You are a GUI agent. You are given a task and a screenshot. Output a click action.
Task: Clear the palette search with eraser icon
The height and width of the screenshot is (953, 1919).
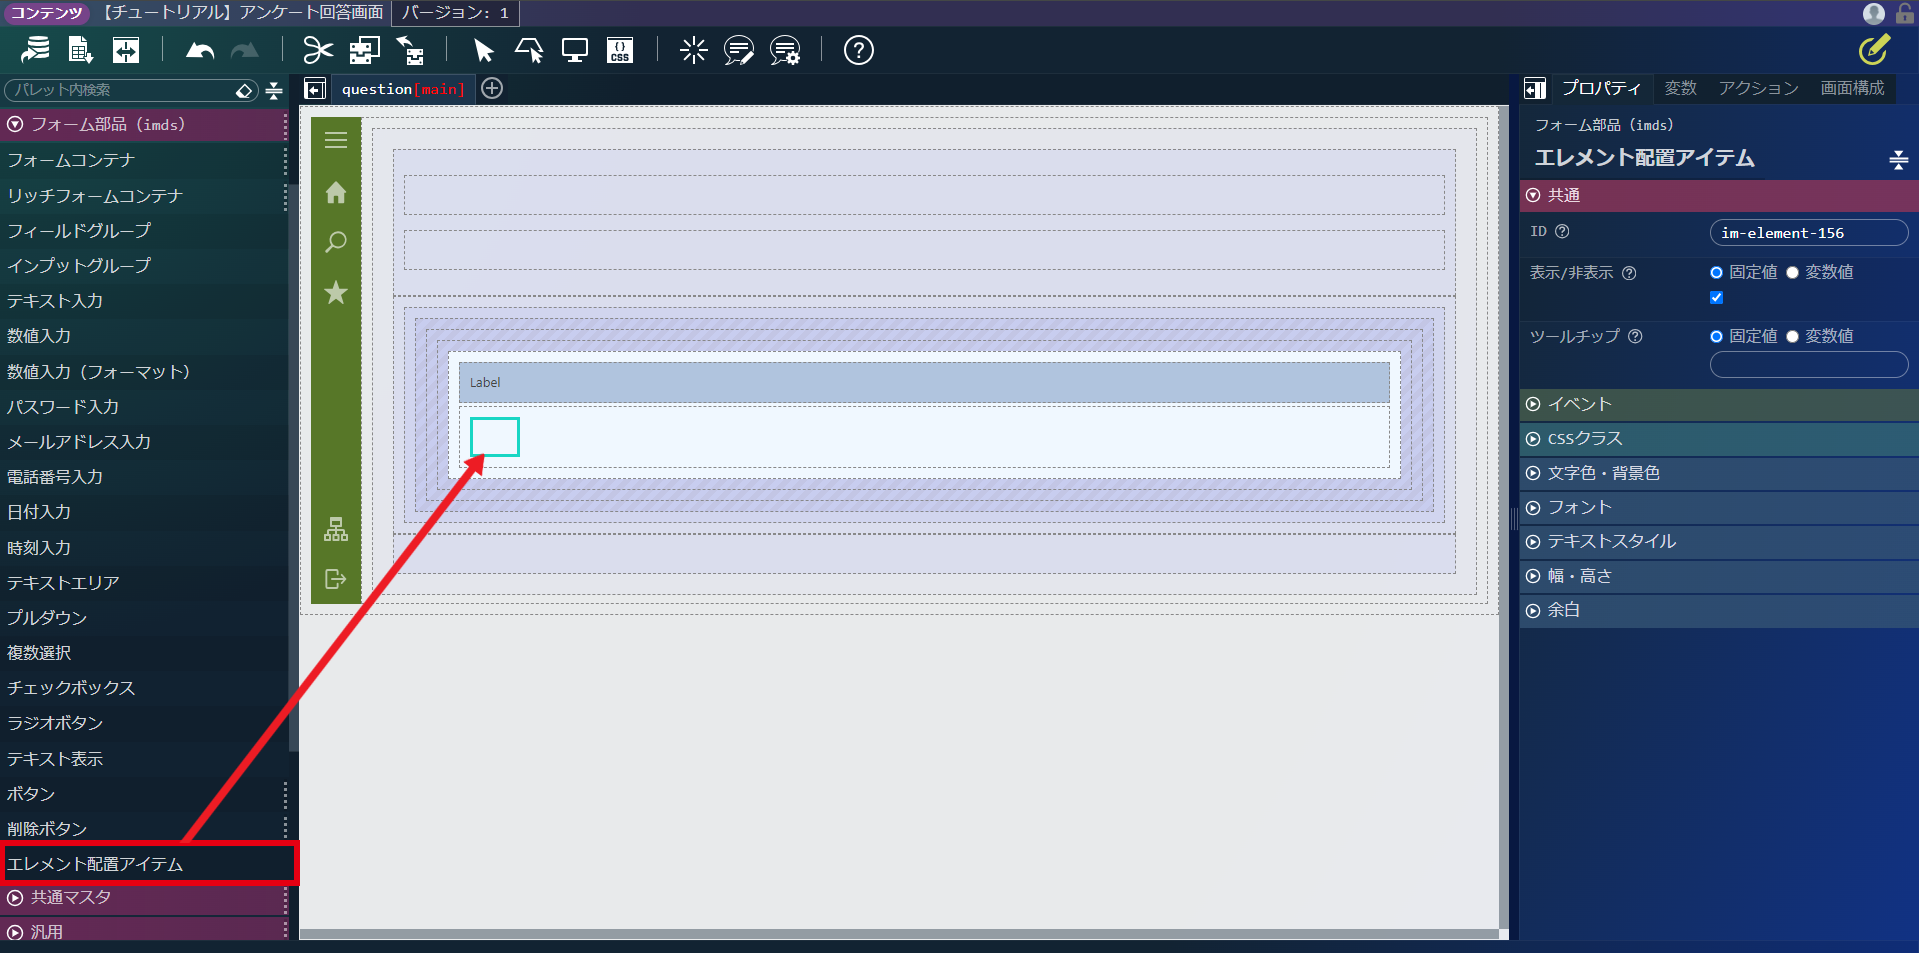click(244, 91)
